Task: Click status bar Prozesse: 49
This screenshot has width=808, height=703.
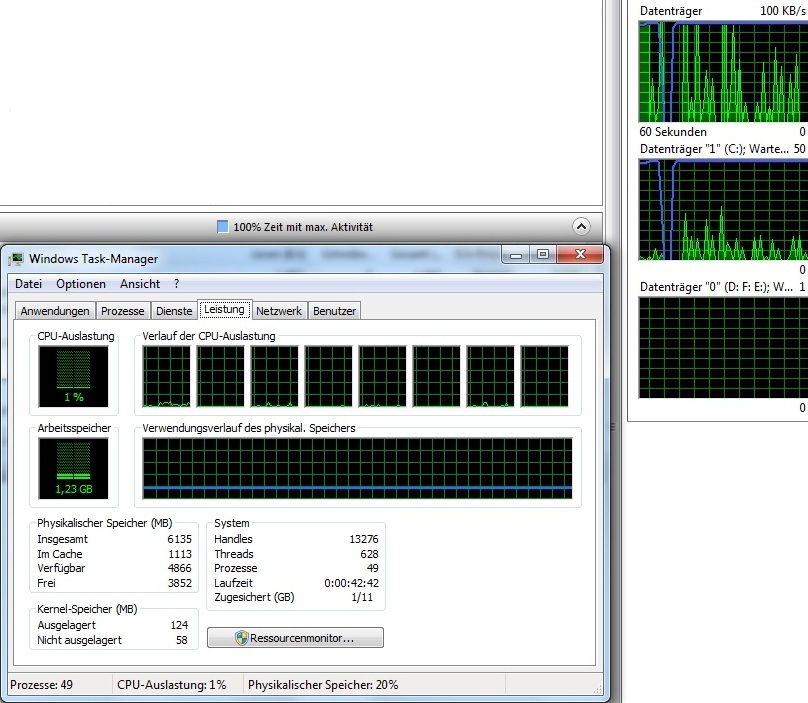Action: coord(41,685)
